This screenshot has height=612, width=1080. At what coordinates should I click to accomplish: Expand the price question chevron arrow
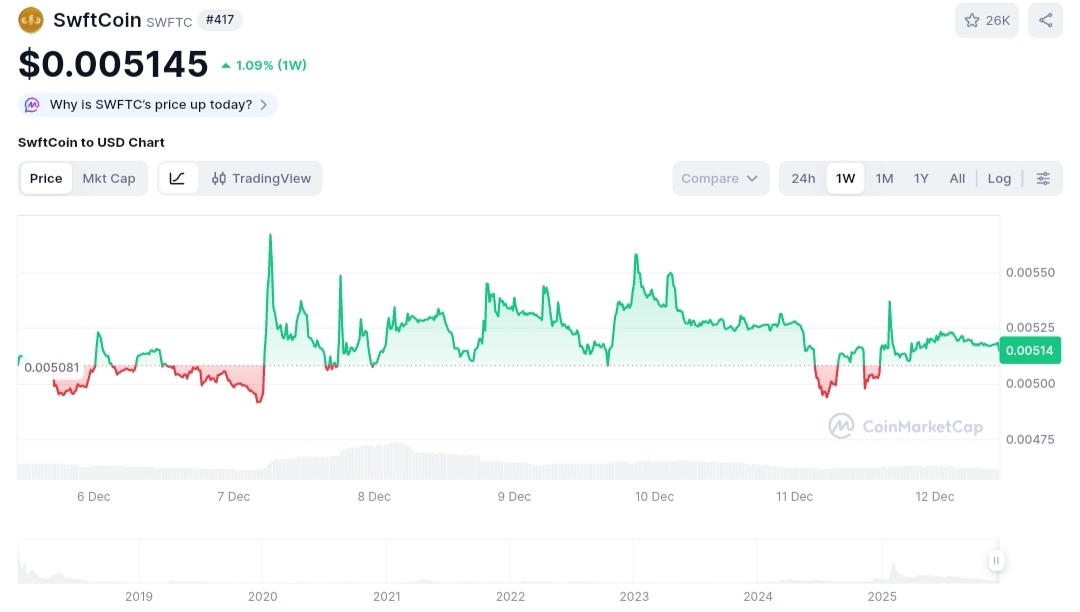click(264, 105)
